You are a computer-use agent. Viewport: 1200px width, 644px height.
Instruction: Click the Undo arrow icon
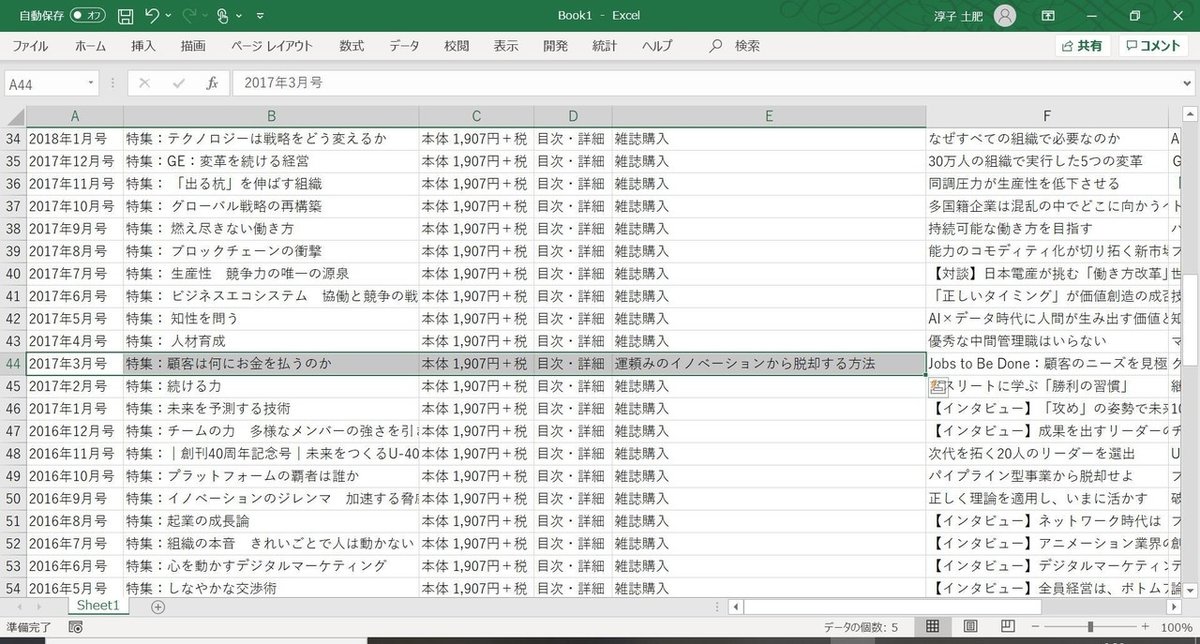152,16
